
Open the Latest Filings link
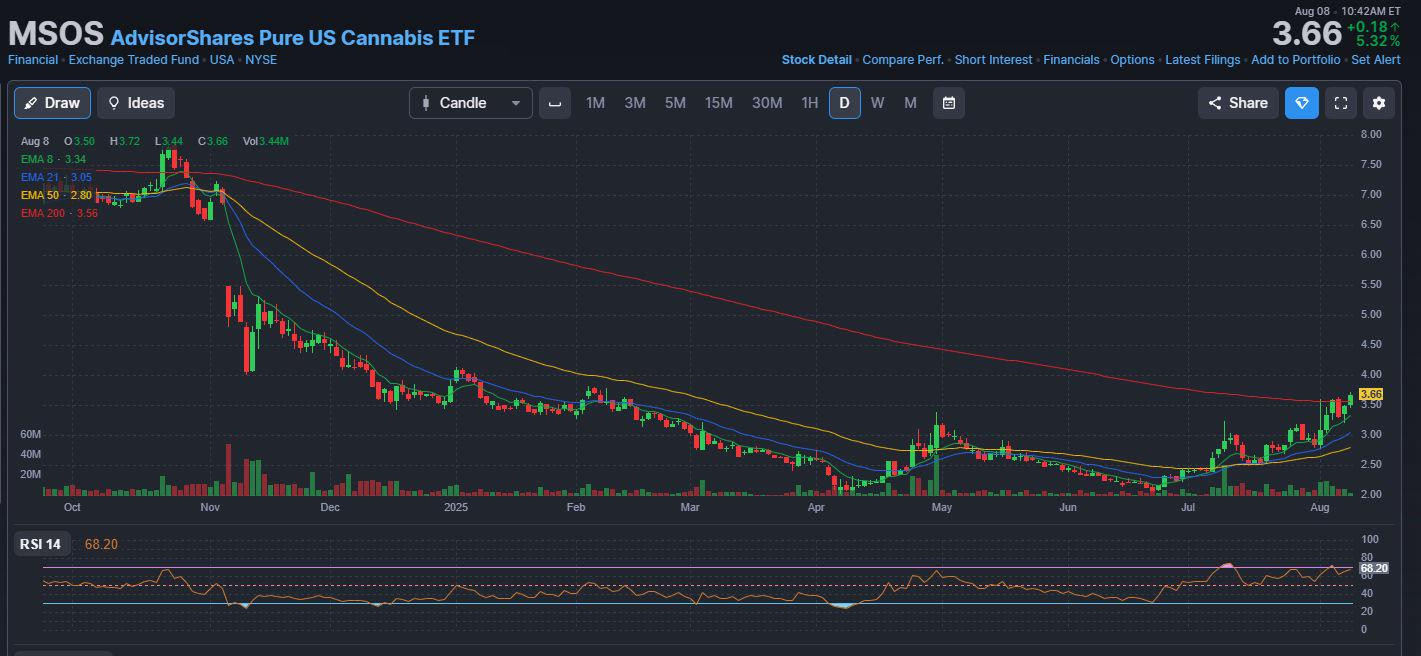1203,60
